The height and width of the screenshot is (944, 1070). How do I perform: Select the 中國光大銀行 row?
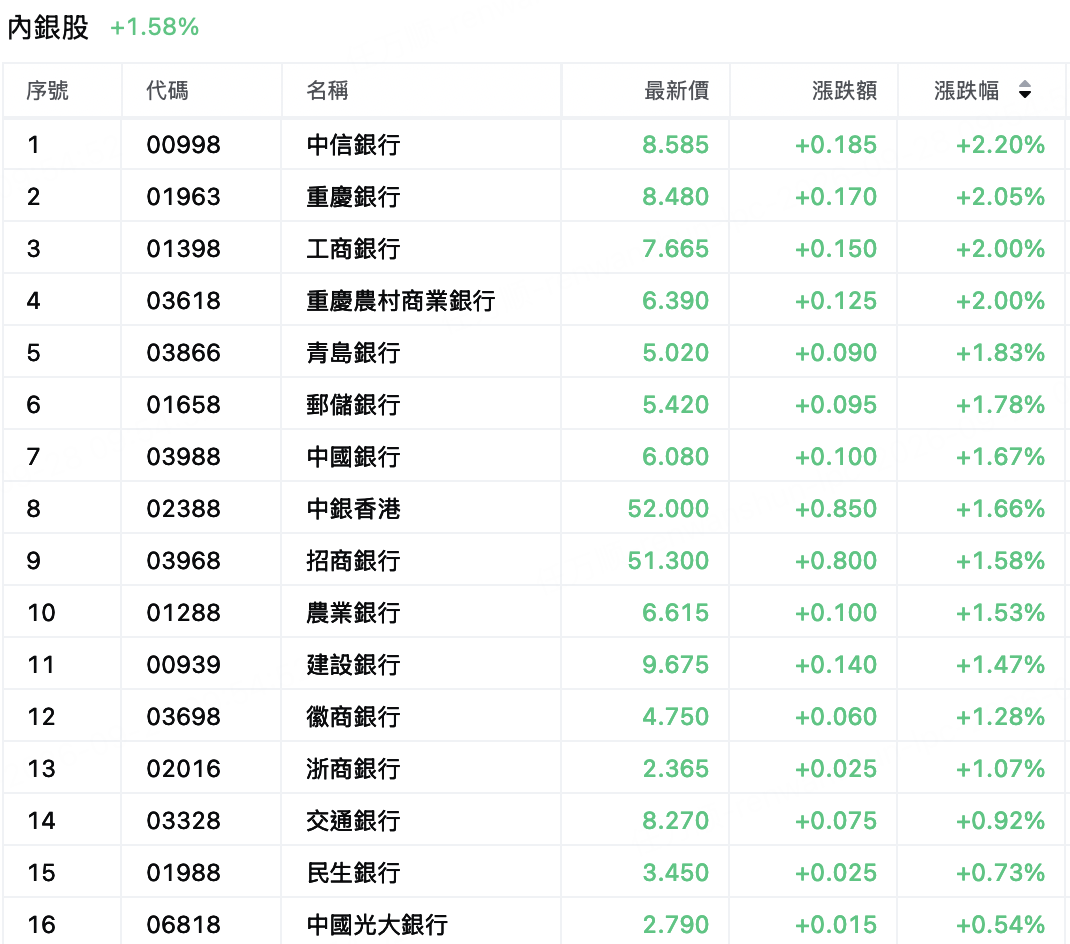(535, 921)
